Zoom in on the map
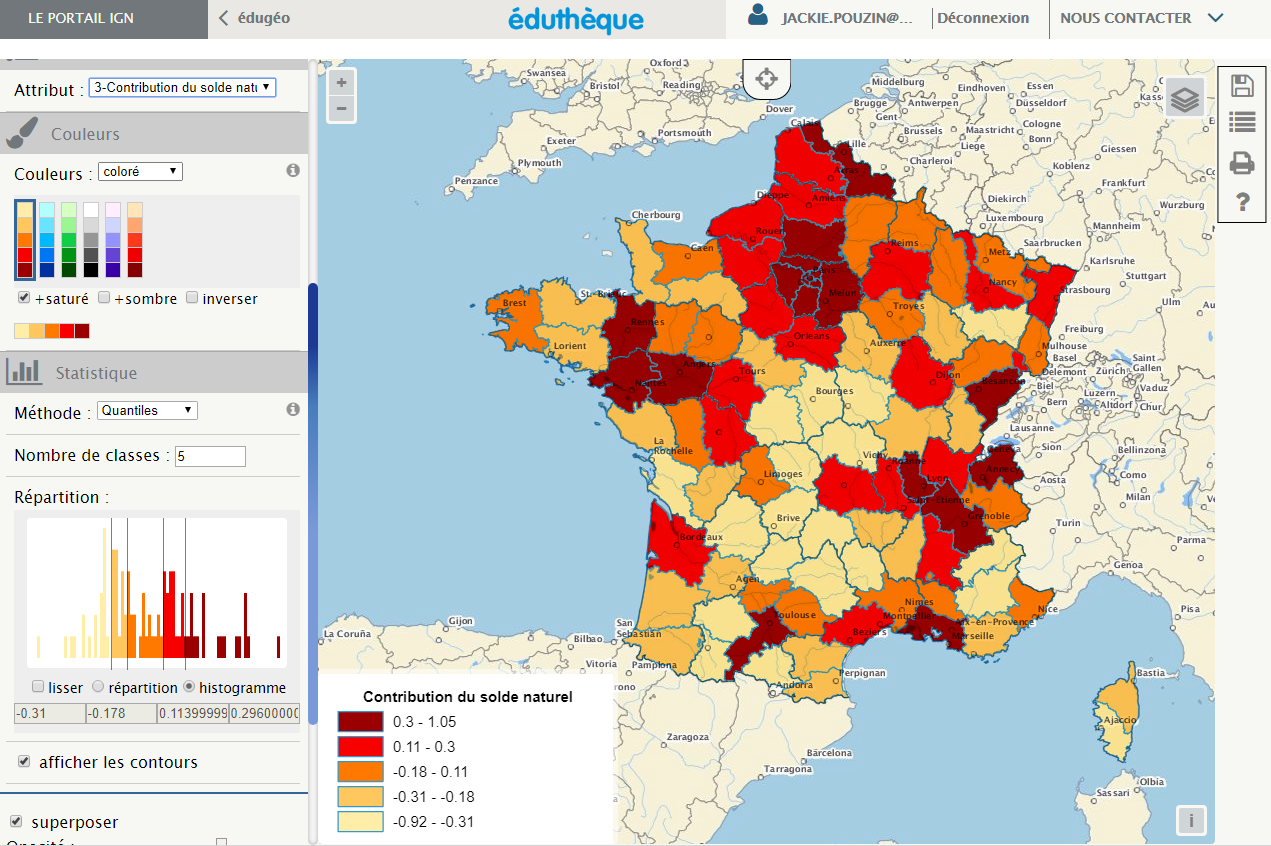This screenshot has height=846, width=1271. pyautogui.click(x=342, y=83)
